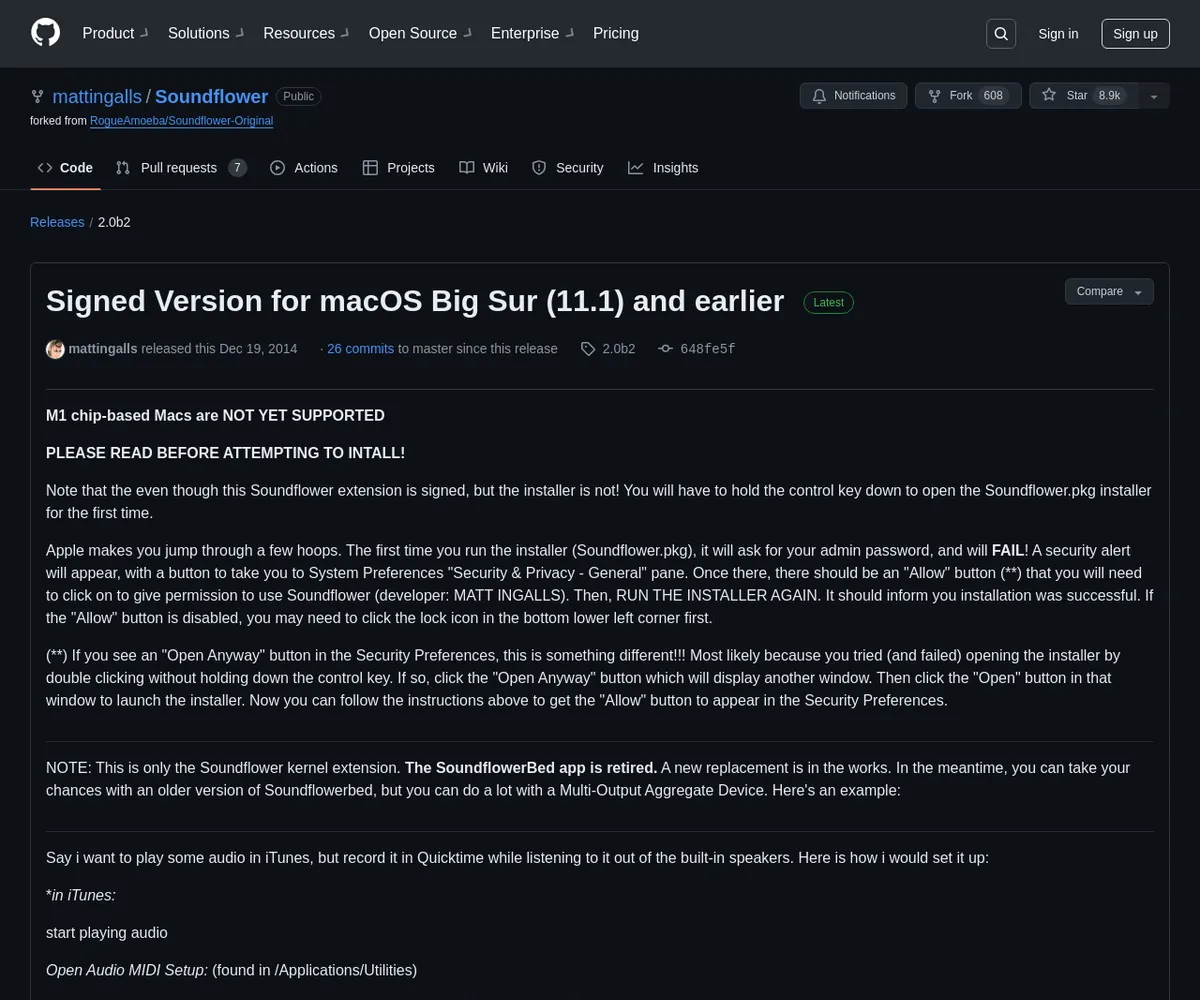Expand the Star lists dropdown arrow

coord(1154,96)
